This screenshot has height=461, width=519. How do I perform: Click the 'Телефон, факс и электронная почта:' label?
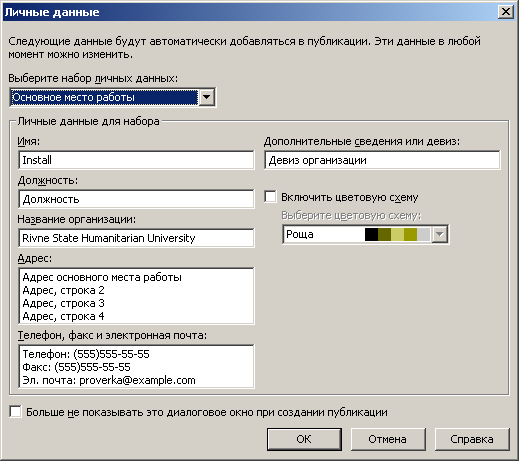pos(112,335)
